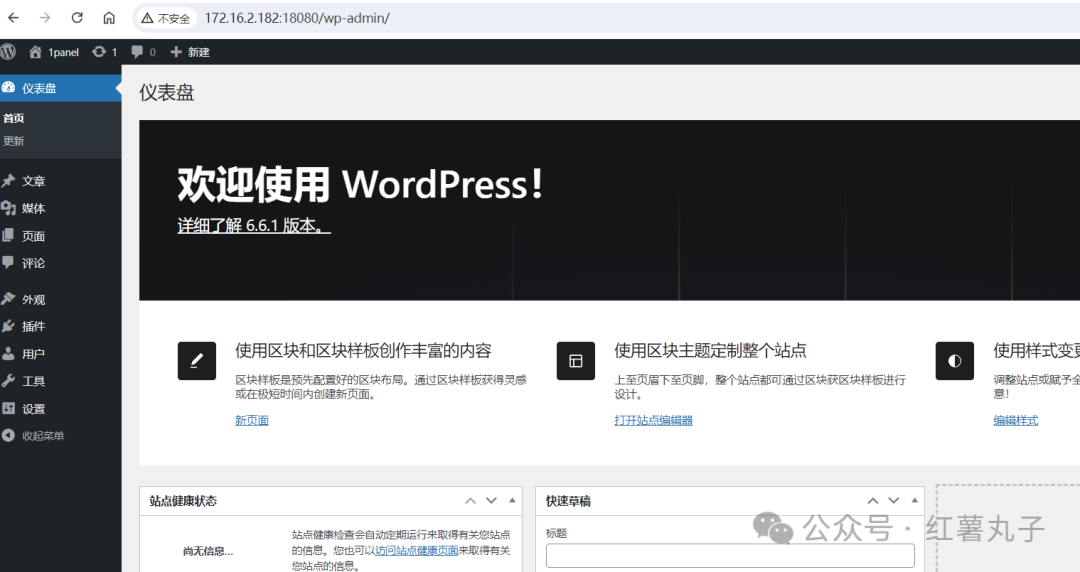The height and width of the screenshot is (572, 1080).
Task: Move 快速草稿 panel up
Action: (x=872, y=500)
